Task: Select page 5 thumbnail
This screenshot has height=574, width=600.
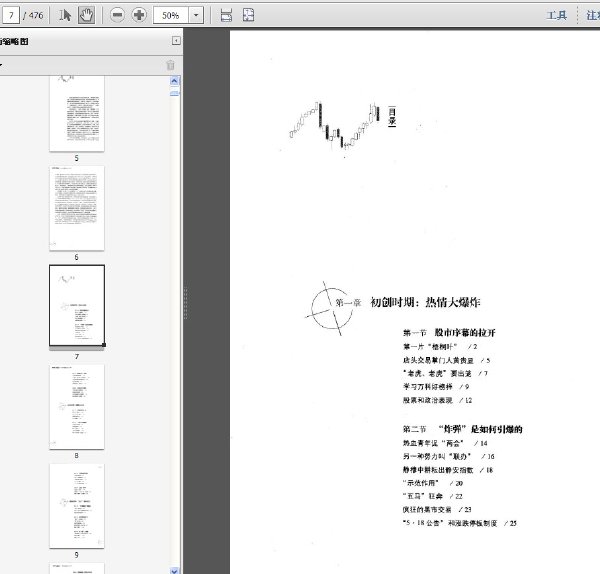Action: [x=77, y=113]
